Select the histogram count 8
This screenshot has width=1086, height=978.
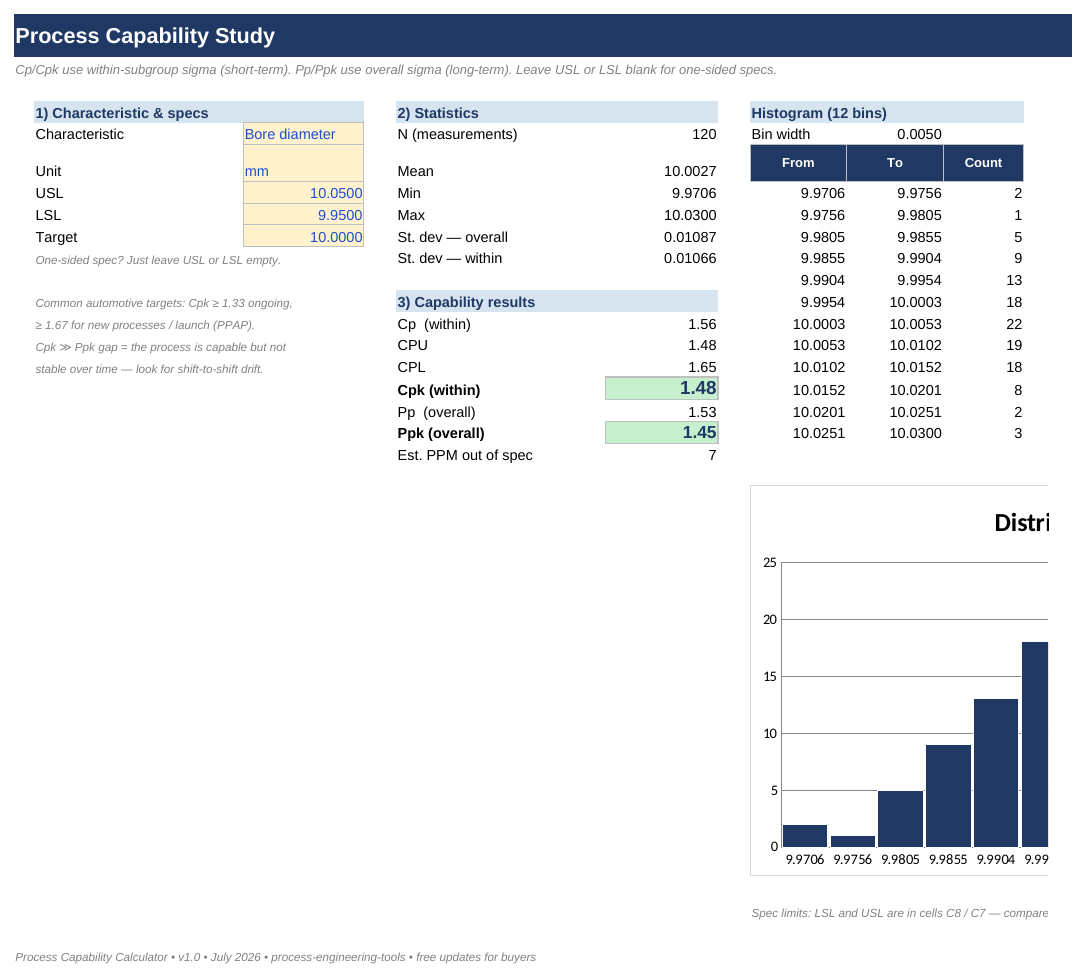(1018, 390)
